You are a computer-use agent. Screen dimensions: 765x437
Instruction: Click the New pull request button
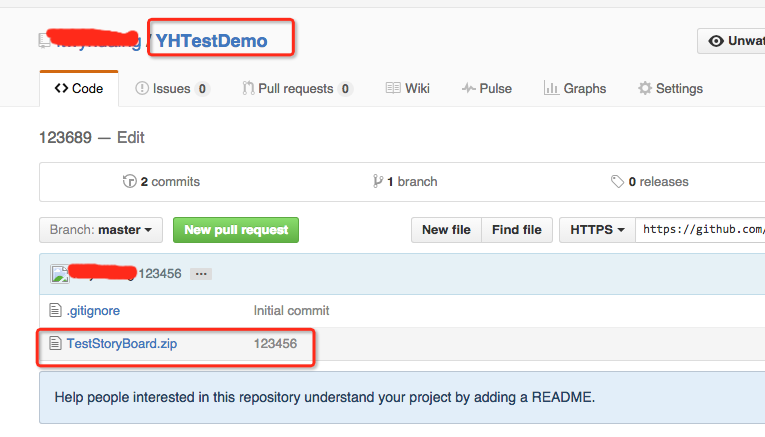[x=236, y=230]
